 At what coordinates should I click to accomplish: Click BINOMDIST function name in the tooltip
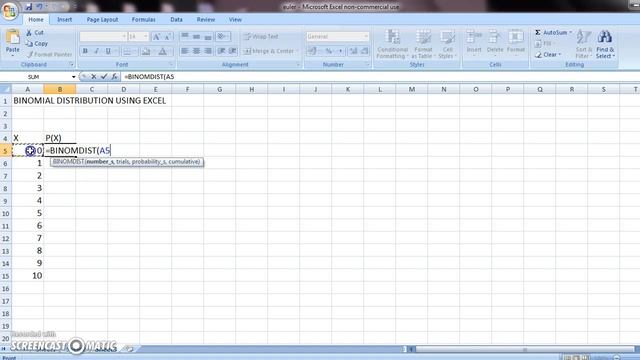point(68,162)
